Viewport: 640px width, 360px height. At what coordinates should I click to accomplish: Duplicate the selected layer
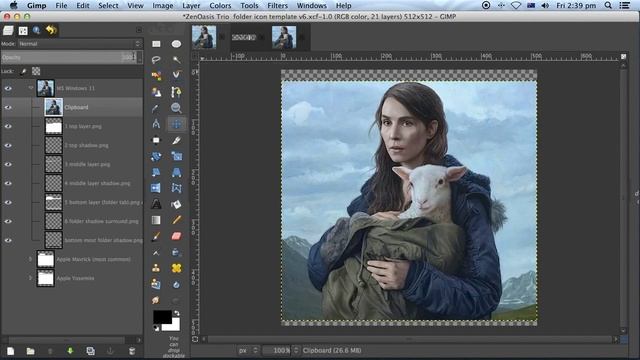pyautogui.click(x=90, y=351)
